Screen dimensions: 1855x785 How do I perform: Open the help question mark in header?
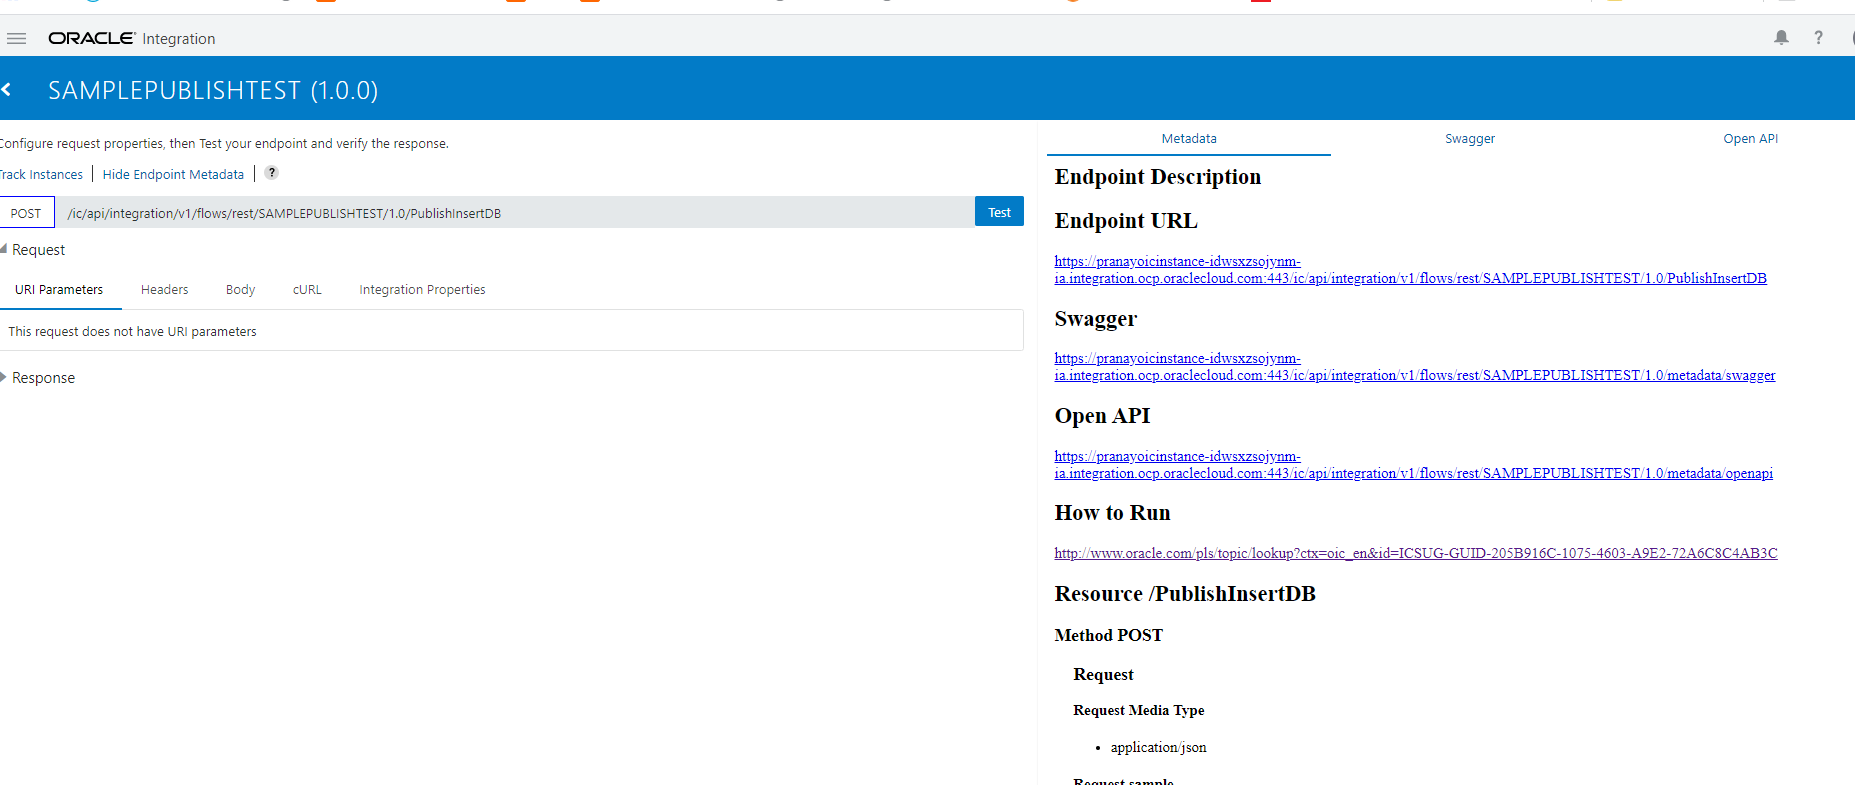1818,38
